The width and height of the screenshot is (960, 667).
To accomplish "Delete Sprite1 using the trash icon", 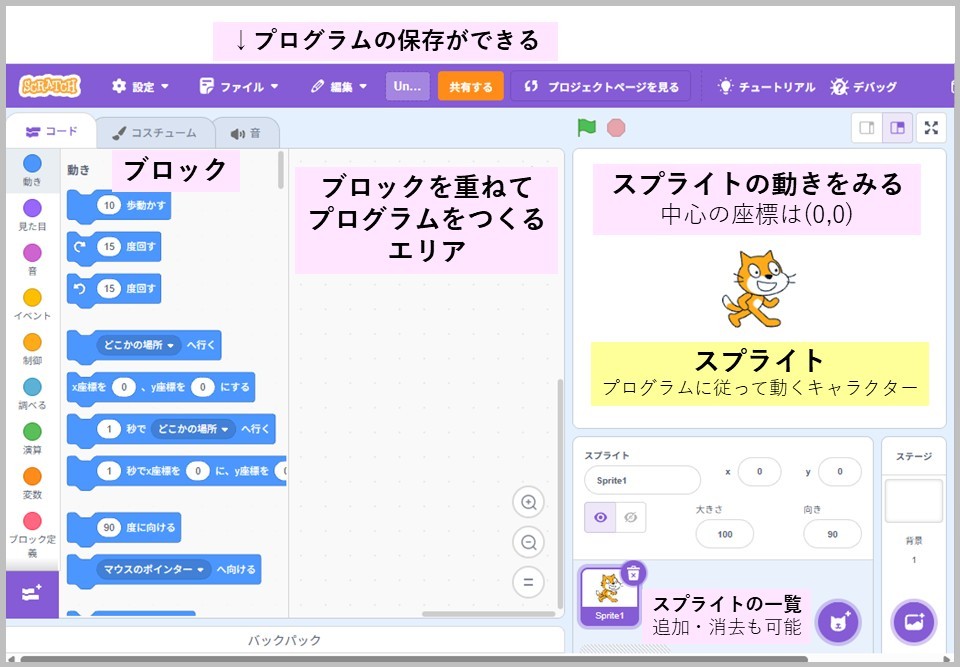I will point(633,573).
